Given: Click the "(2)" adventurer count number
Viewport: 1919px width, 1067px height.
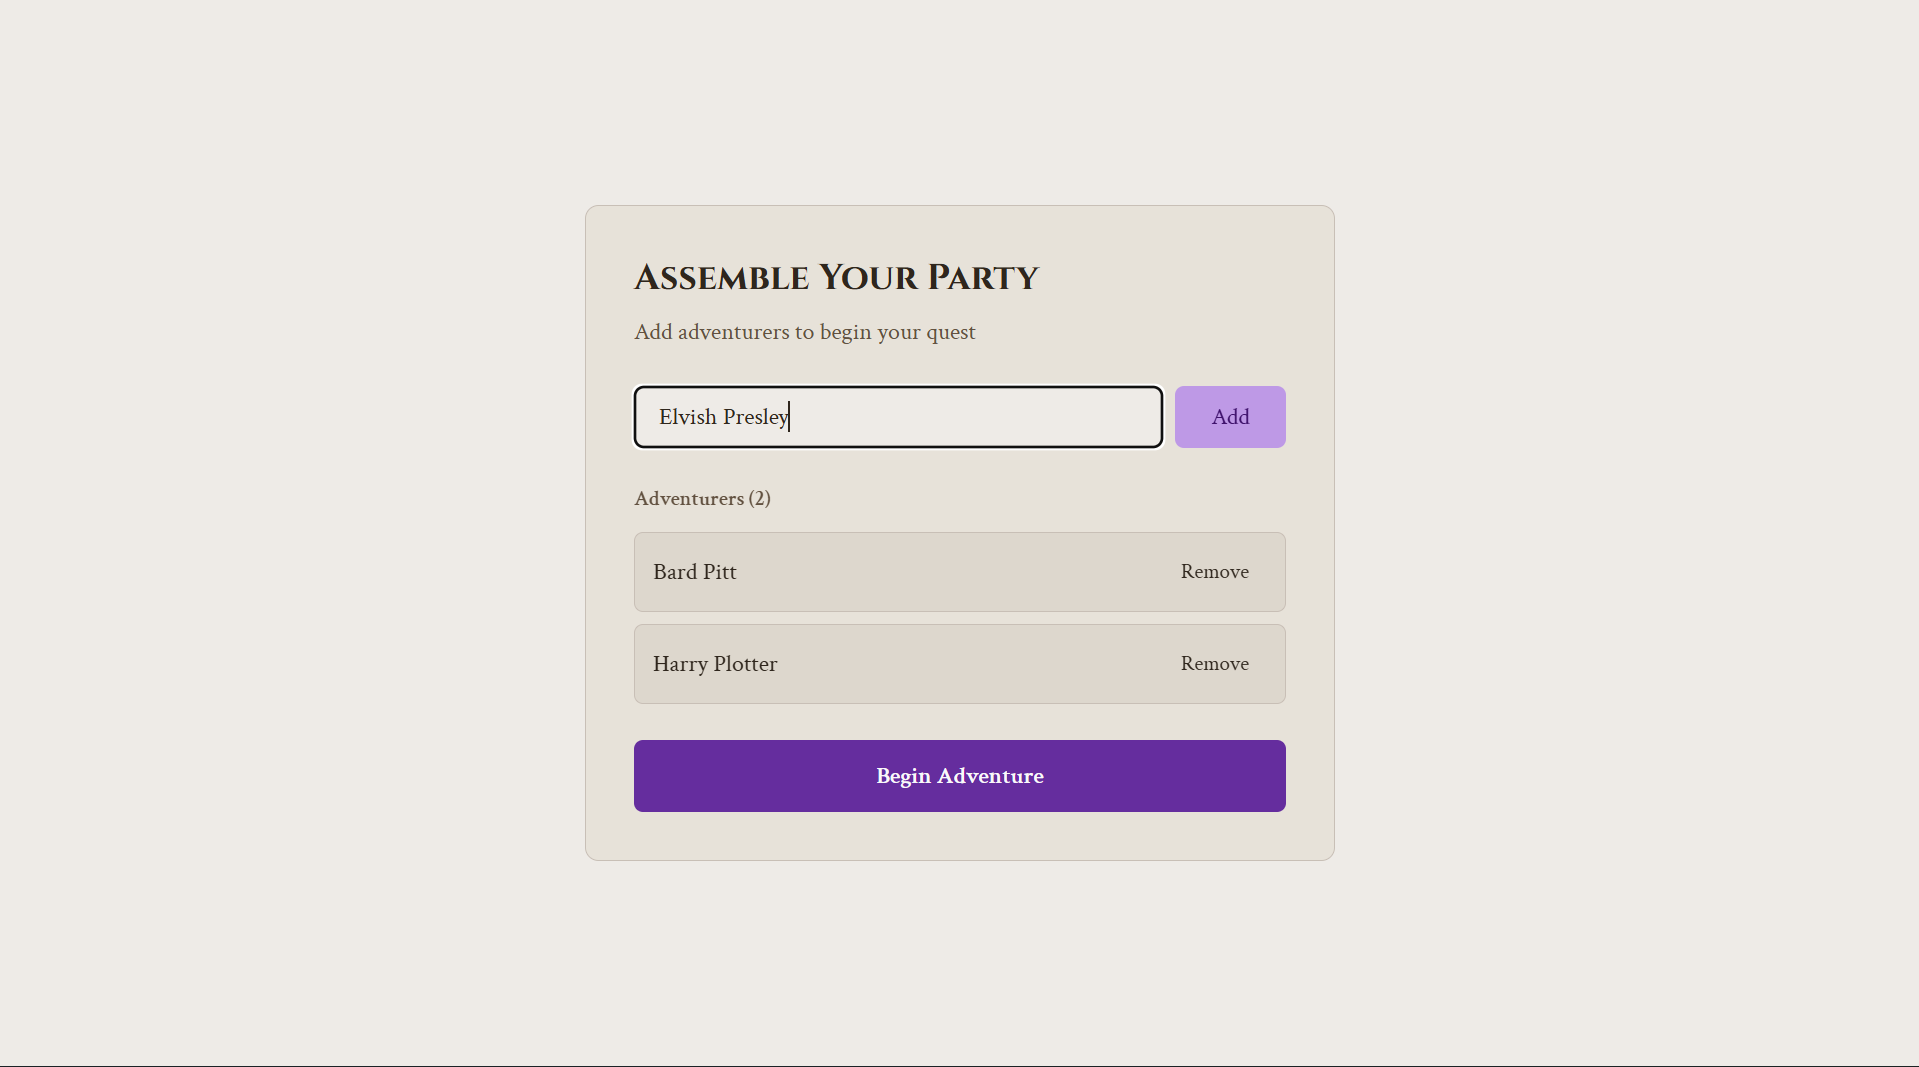Looking at the screenshot, I should click(759, 498).
